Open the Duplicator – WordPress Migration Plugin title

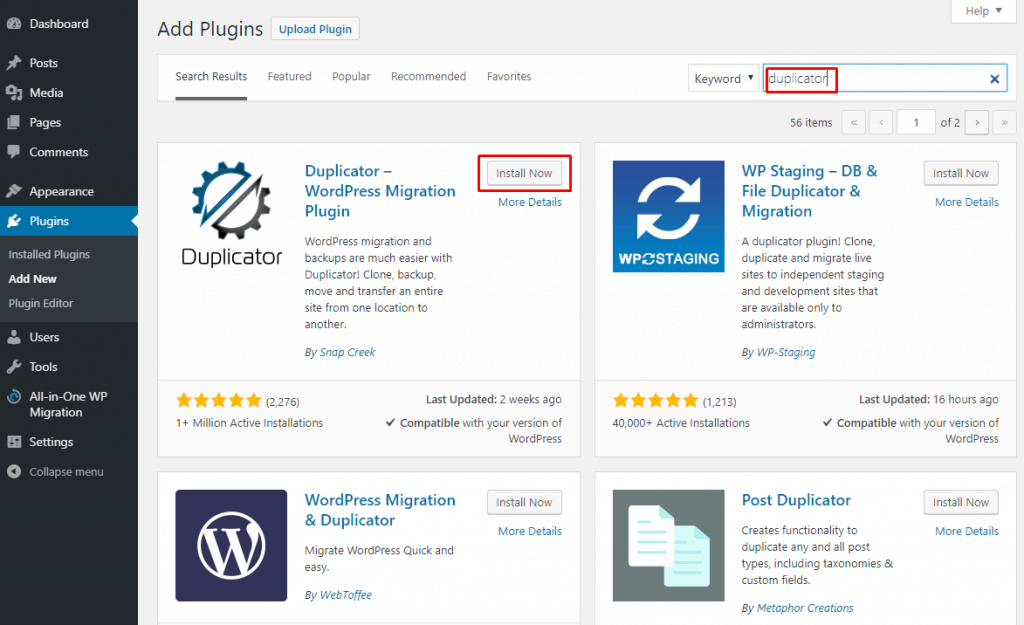coord(380,191)
